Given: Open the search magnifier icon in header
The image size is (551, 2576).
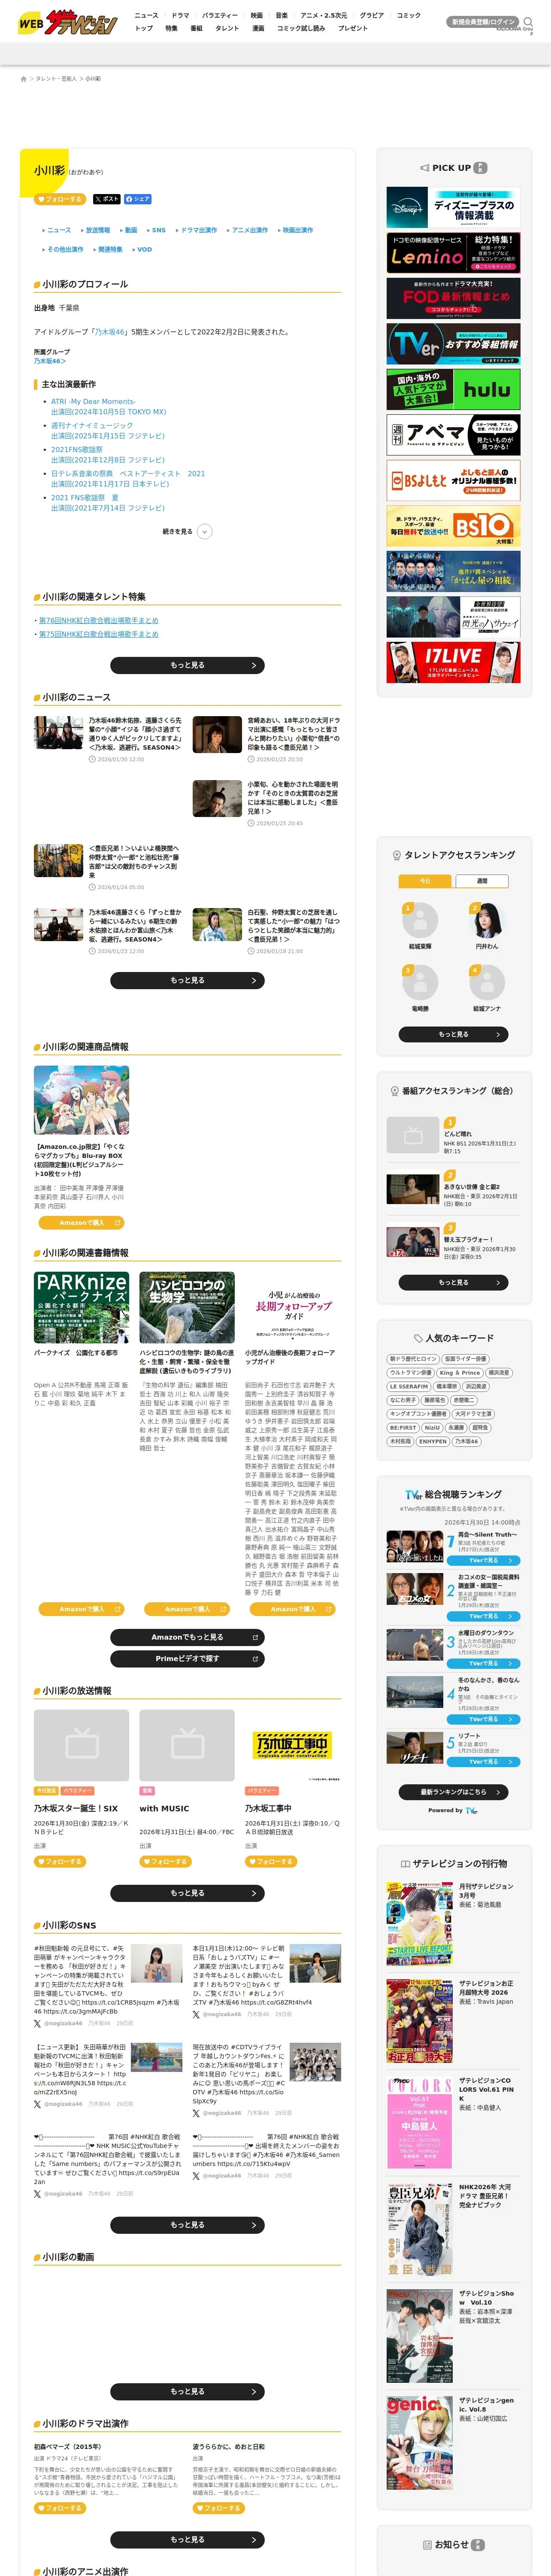Looking at the screenshot, I should [x=528, y=21].
